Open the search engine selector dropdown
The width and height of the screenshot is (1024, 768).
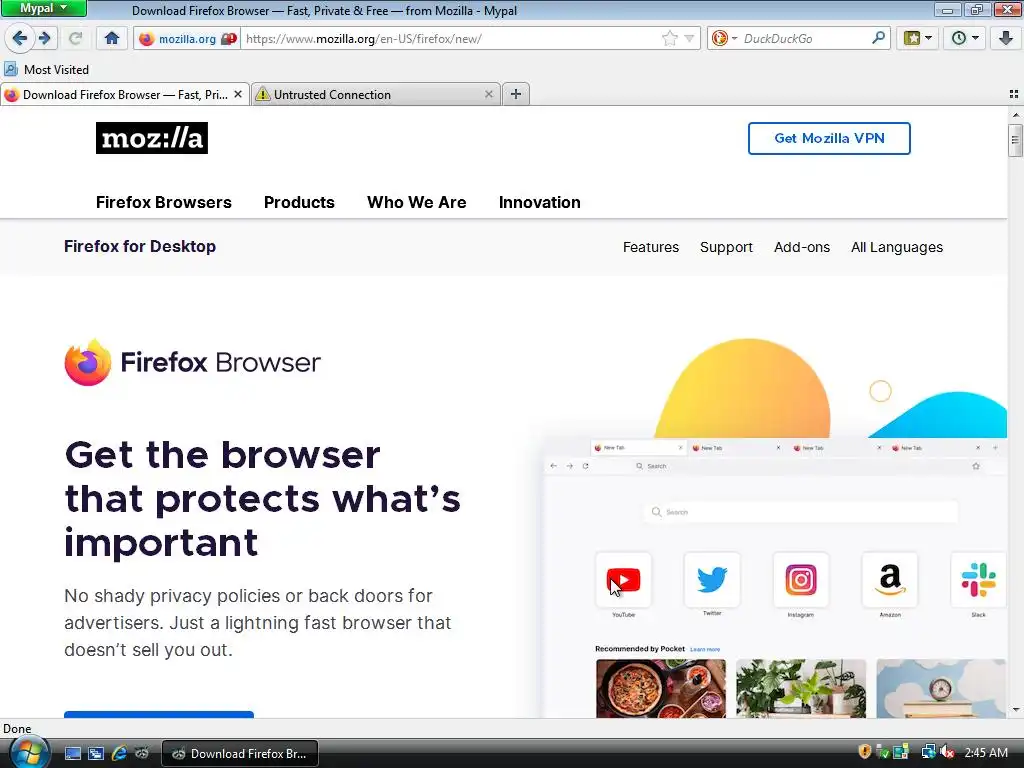pyautogui.click(x=734, y=39)
